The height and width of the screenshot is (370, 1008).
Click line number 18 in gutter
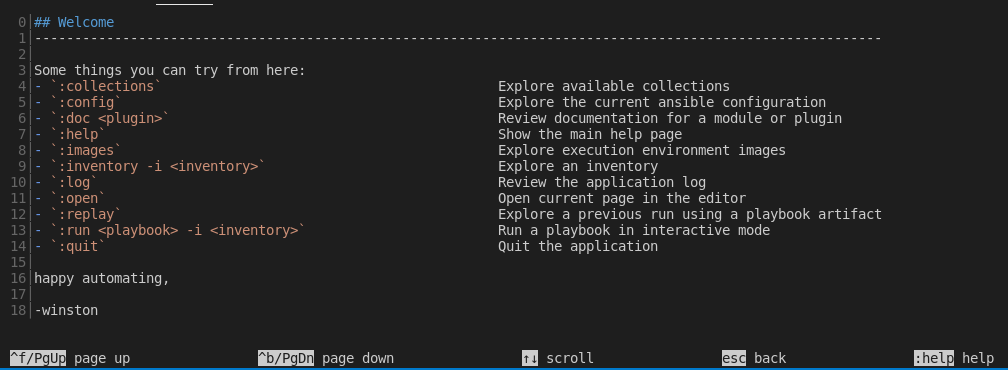[19, 311]
